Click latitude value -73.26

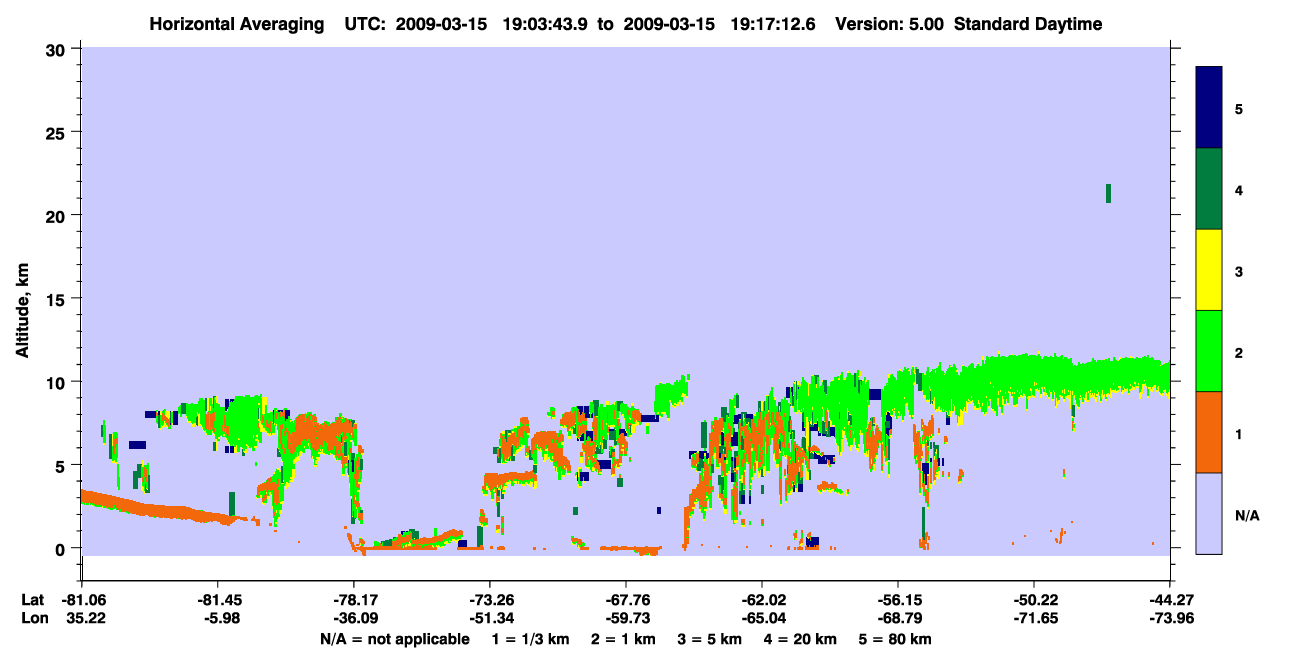(x=489, y=600)
